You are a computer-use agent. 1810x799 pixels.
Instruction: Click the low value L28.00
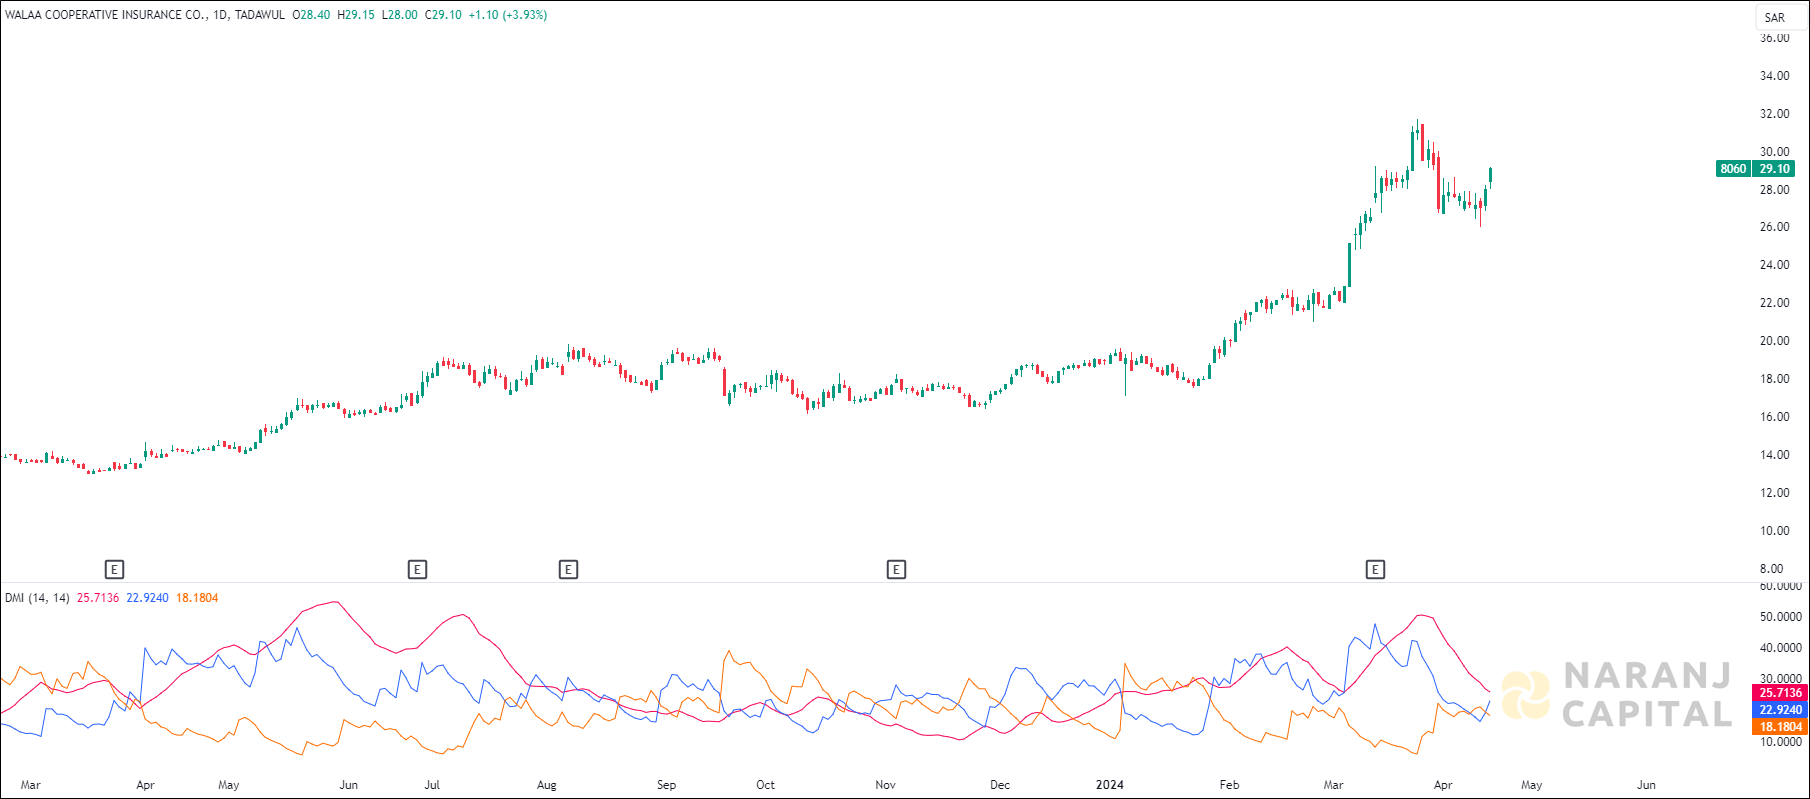399,15
